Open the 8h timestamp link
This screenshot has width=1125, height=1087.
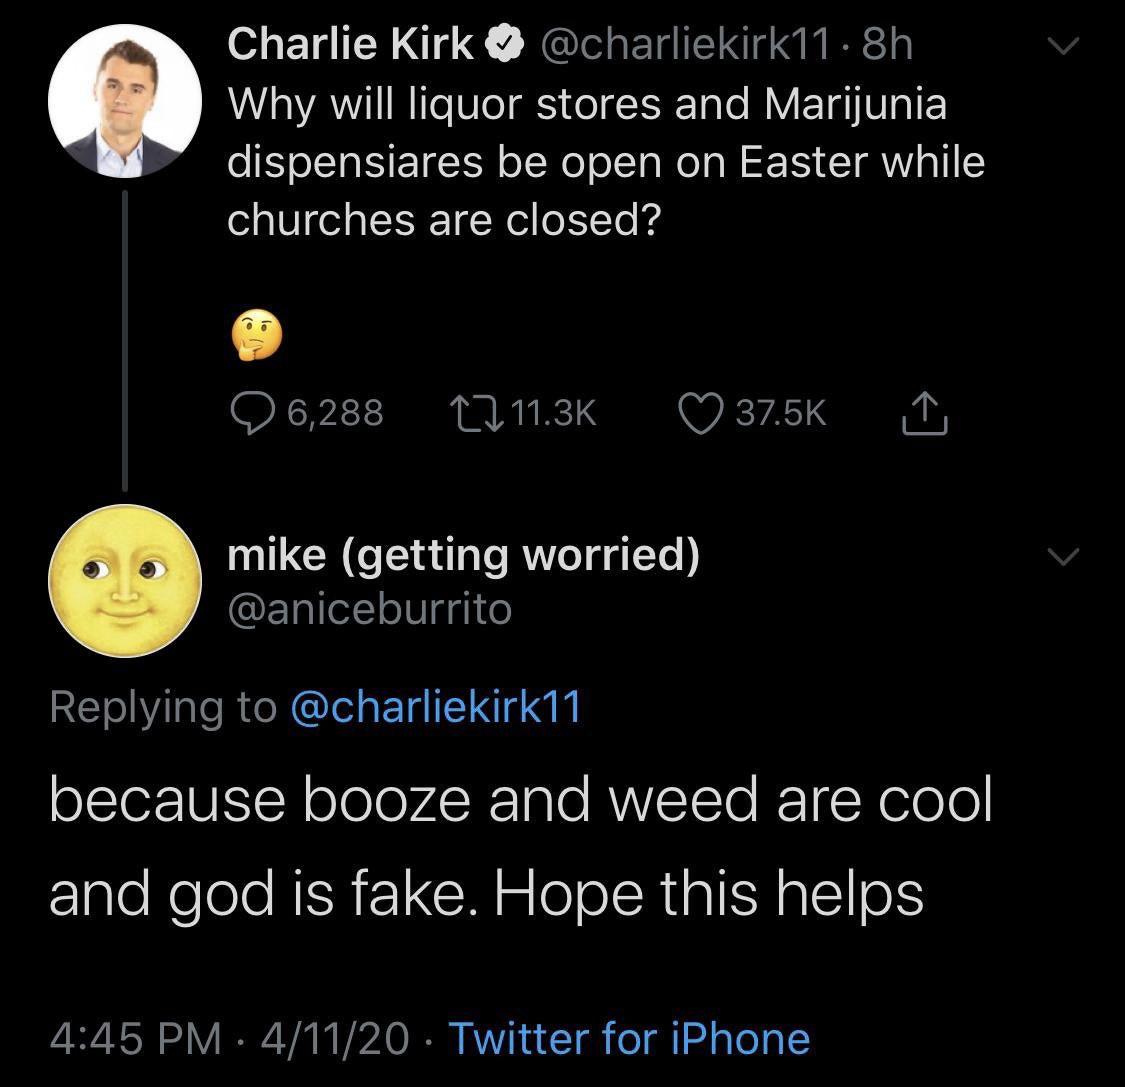pos(886,44)
